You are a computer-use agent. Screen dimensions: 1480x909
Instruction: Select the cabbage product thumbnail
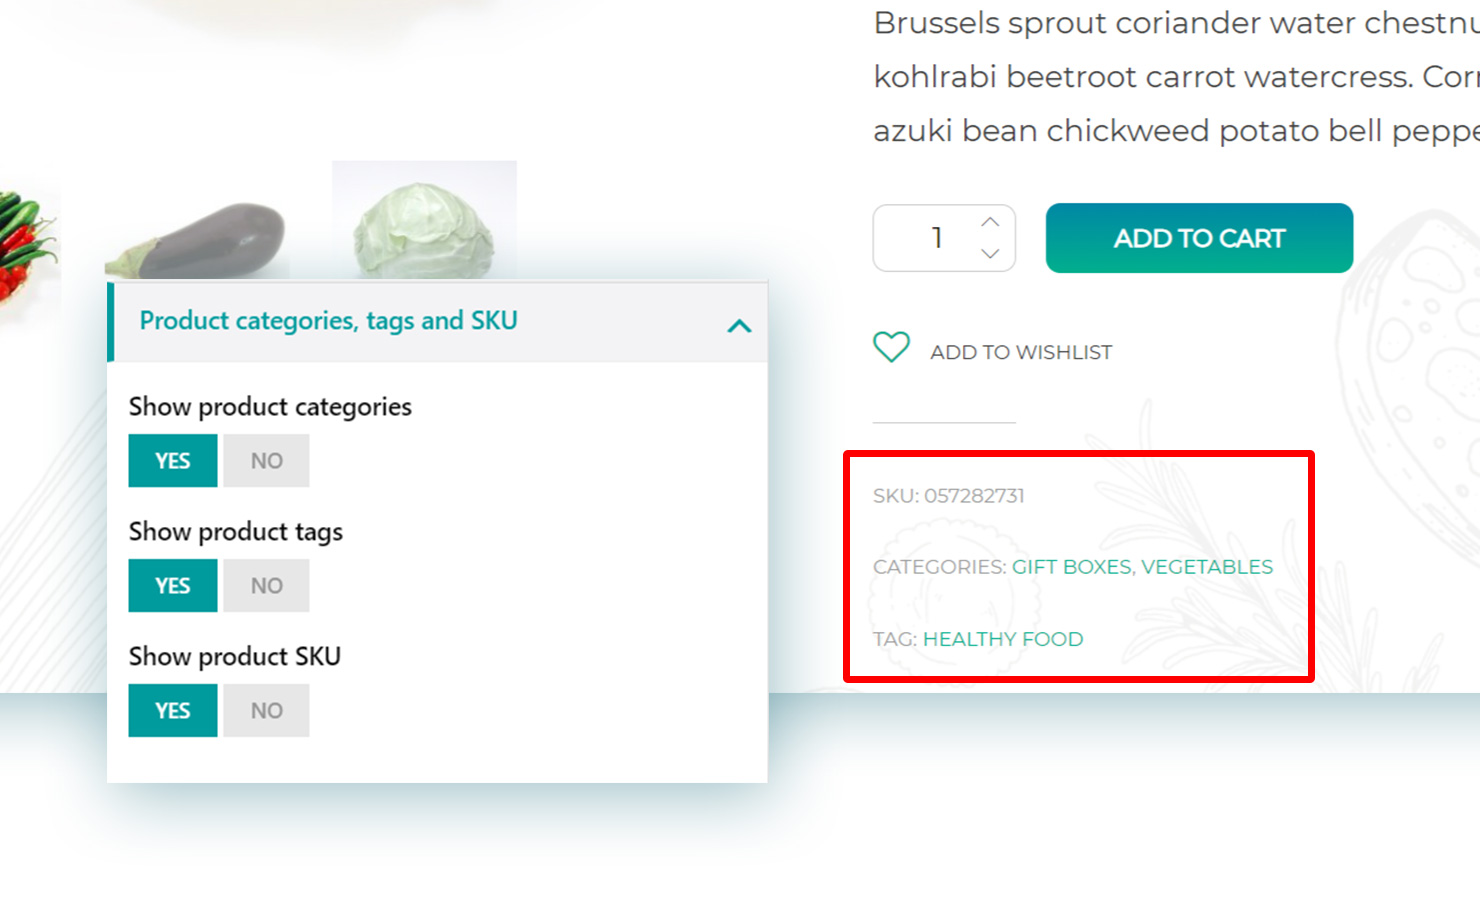coord(424,220)
